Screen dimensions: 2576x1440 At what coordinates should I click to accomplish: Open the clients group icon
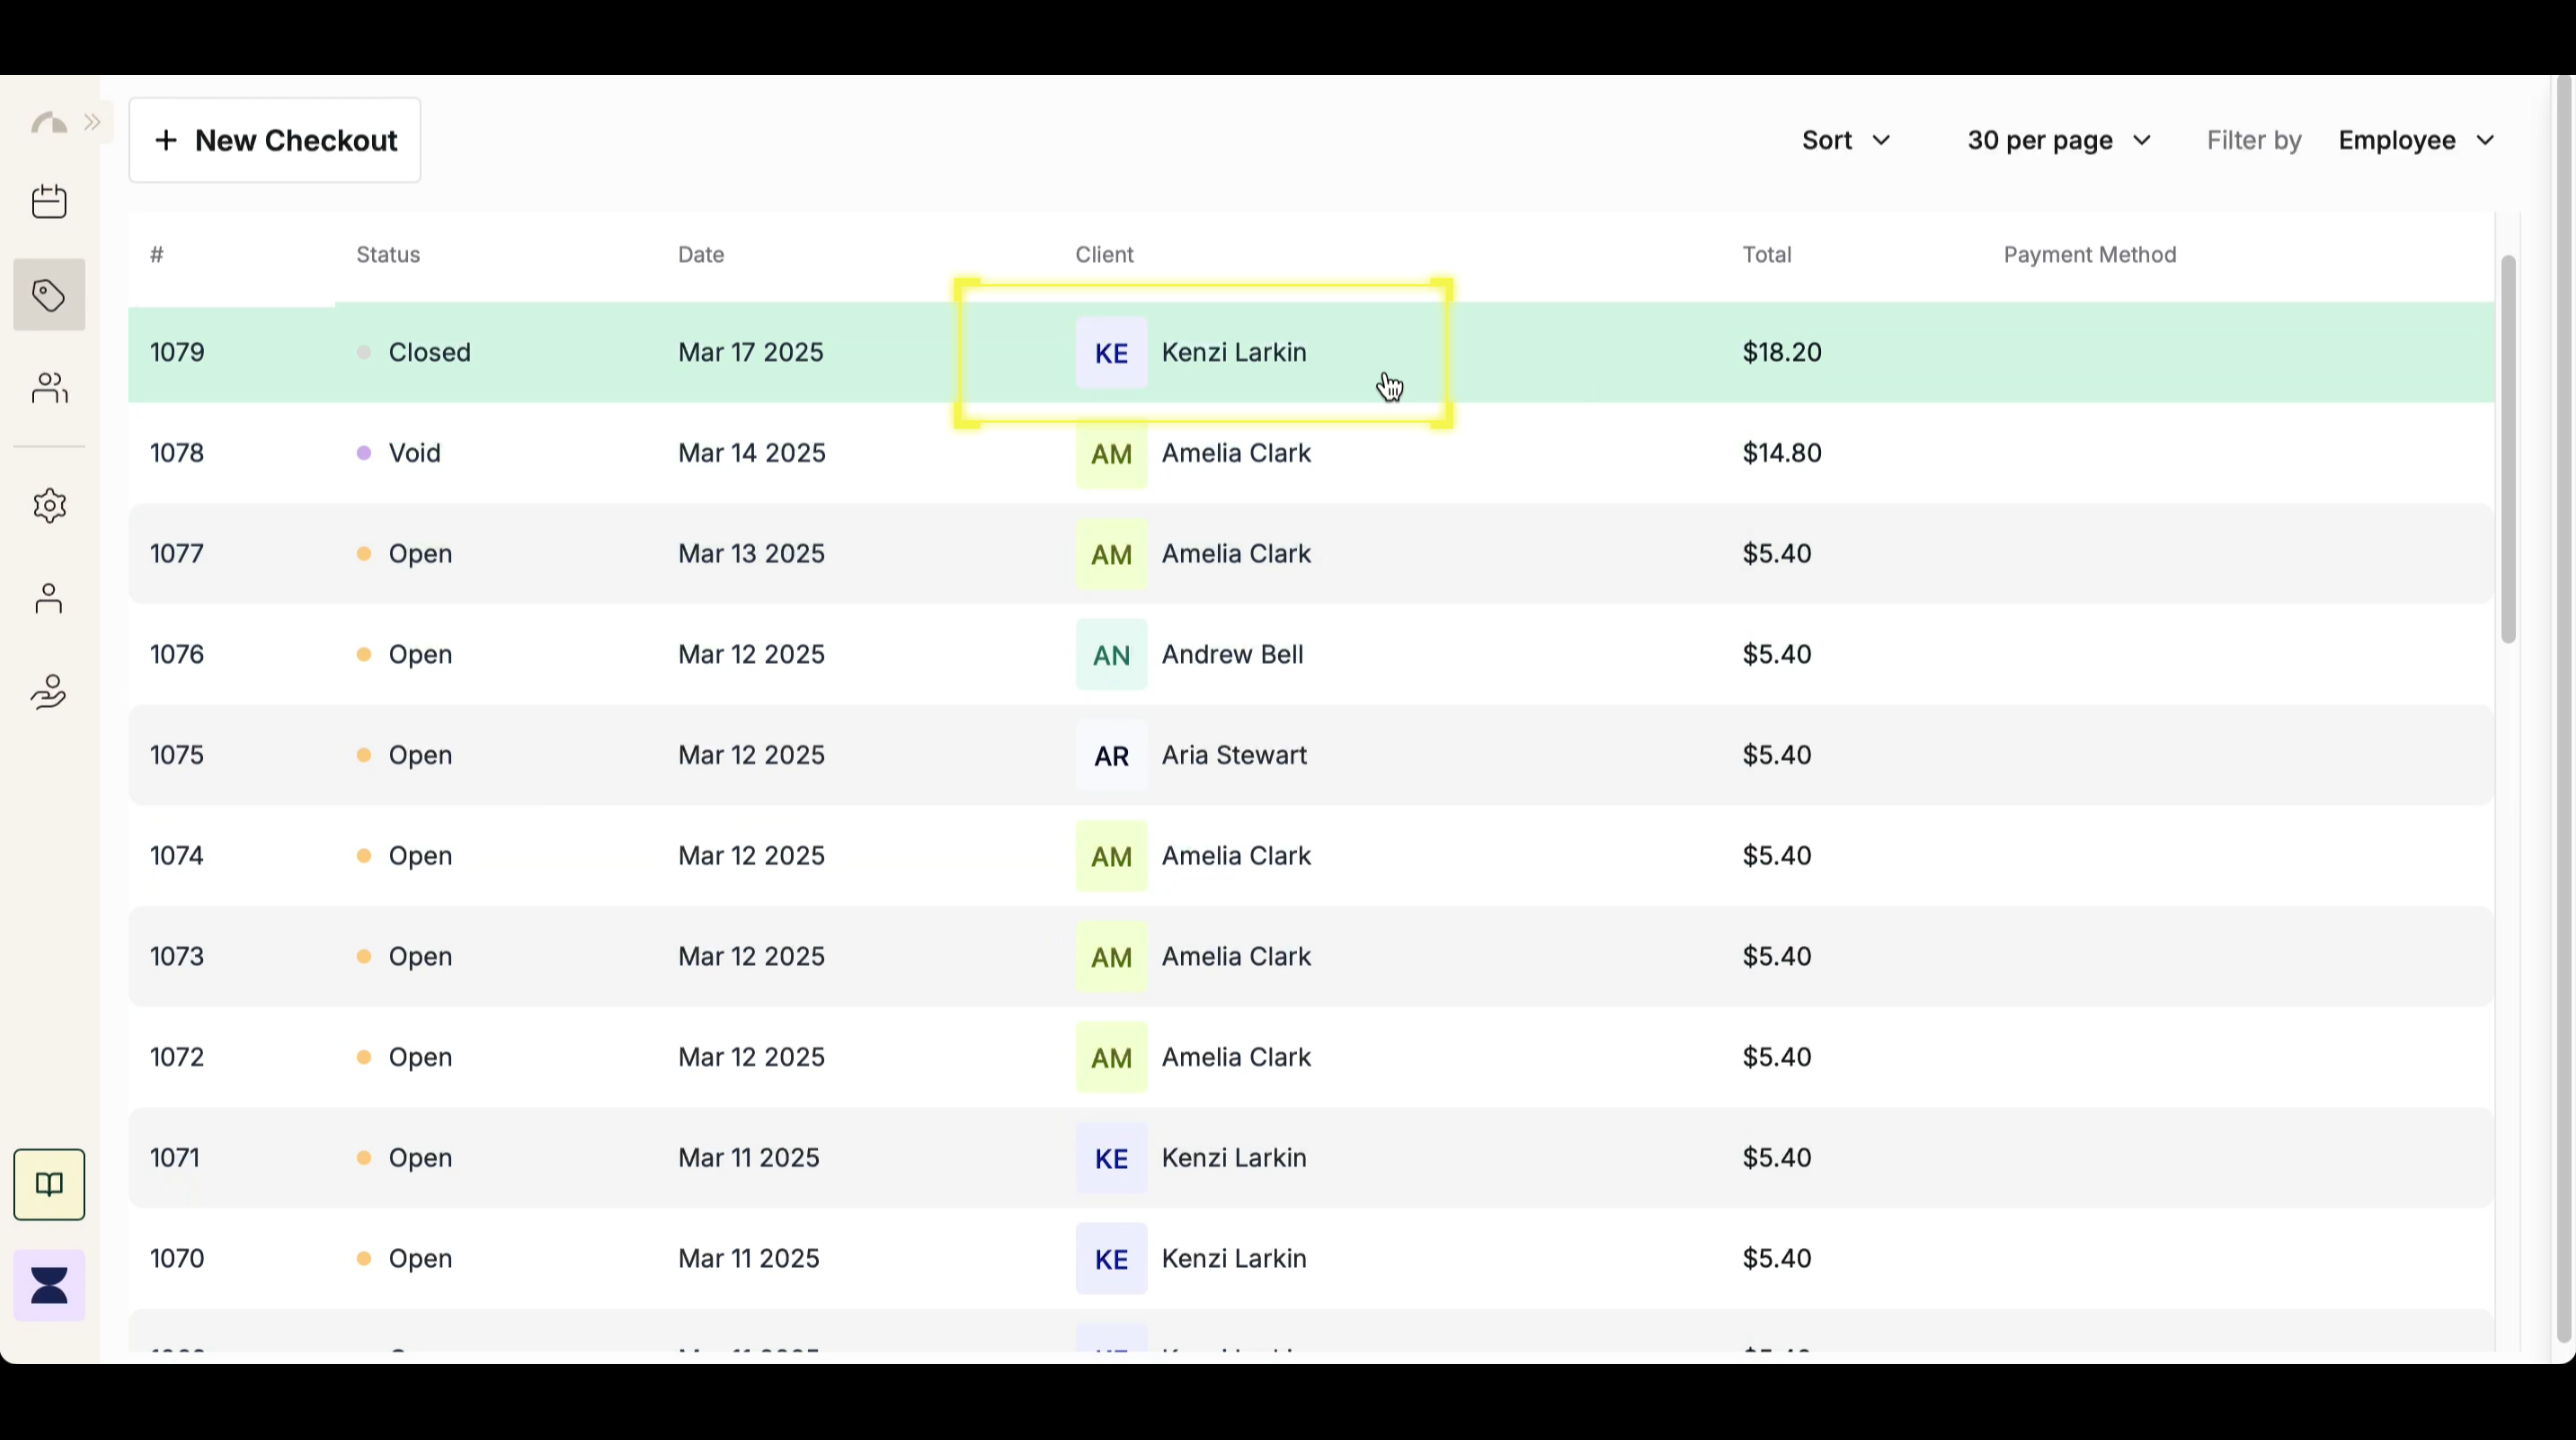[x=49, y=388]
